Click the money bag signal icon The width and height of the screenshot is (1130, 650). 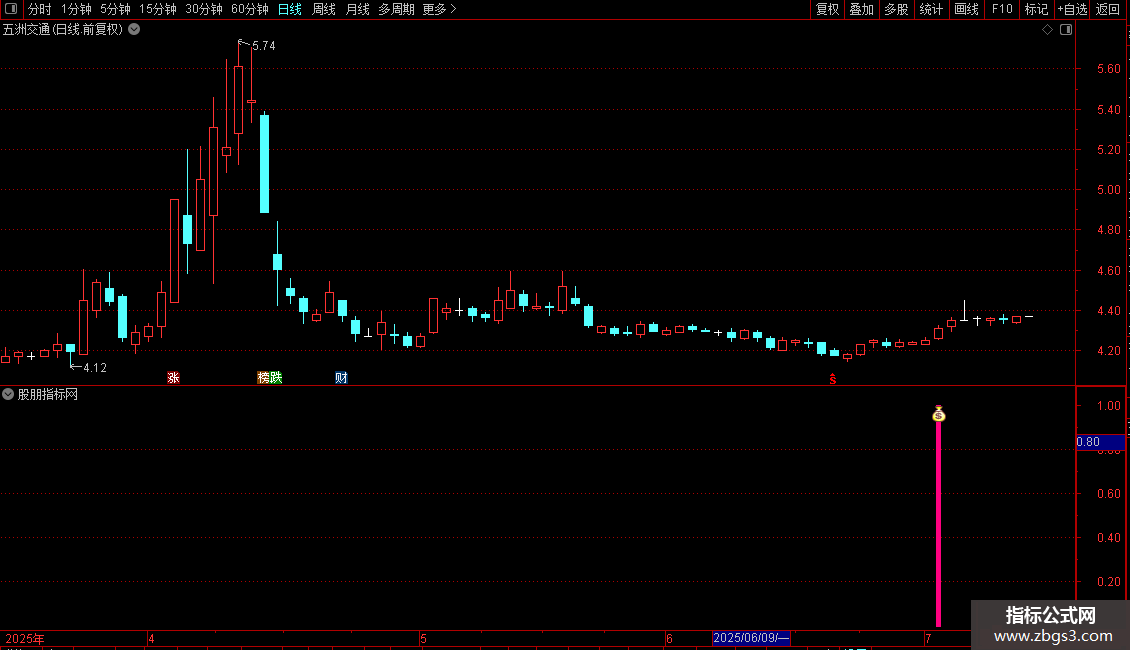[x=938, y=414]
